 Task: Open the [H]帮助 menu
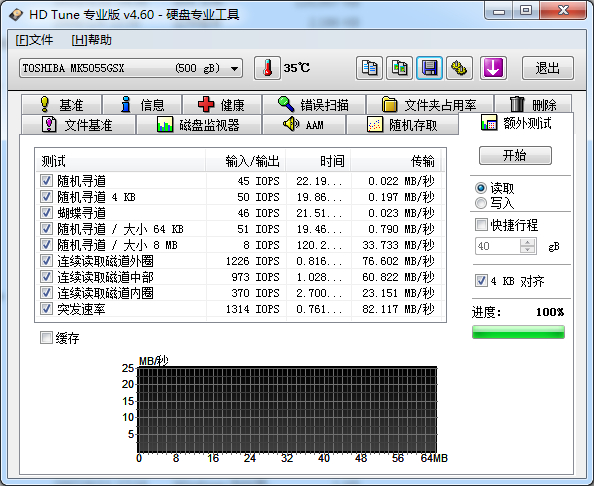(x=91, y=40)
